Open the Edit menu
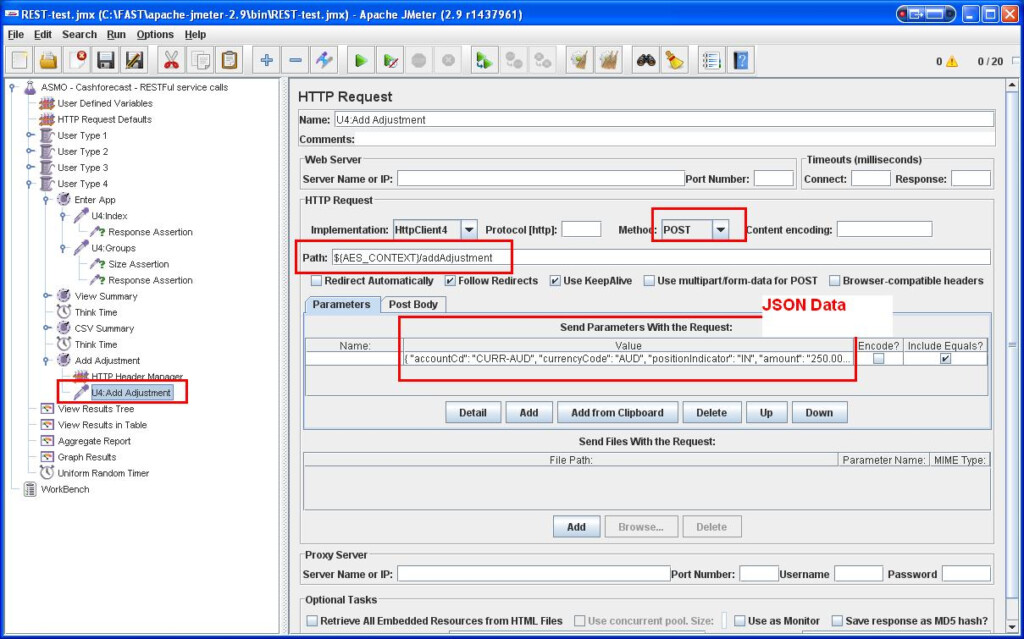Viewport: 1024px width, 639px height. tap(43, 35)
